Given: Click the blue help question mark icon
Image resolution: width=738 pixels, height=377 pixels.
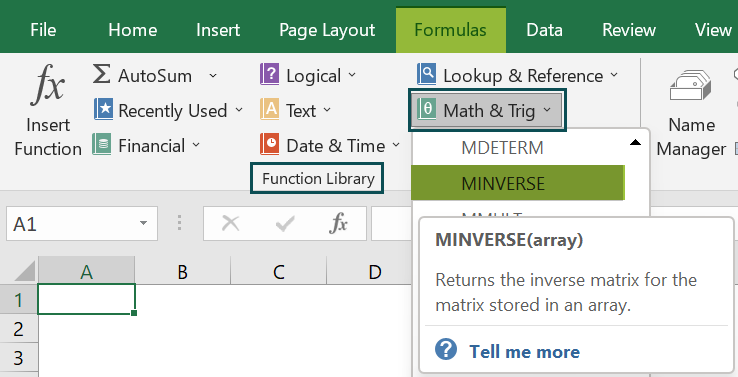Looking at the screenshot, I should 446,350.
